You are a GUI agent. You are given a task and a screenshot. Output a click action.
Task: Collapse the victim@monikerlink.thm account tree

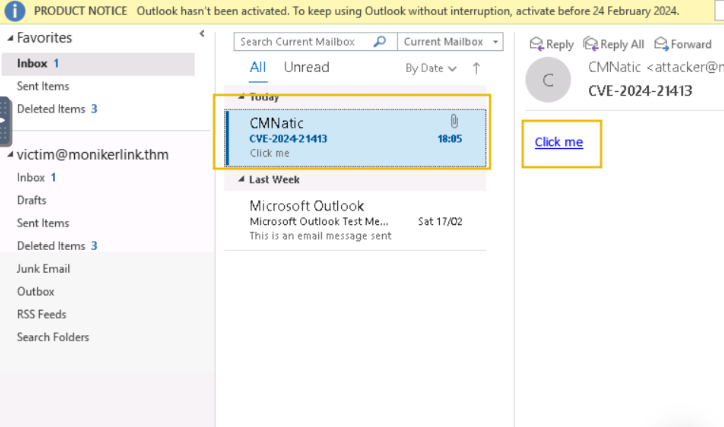10,155
